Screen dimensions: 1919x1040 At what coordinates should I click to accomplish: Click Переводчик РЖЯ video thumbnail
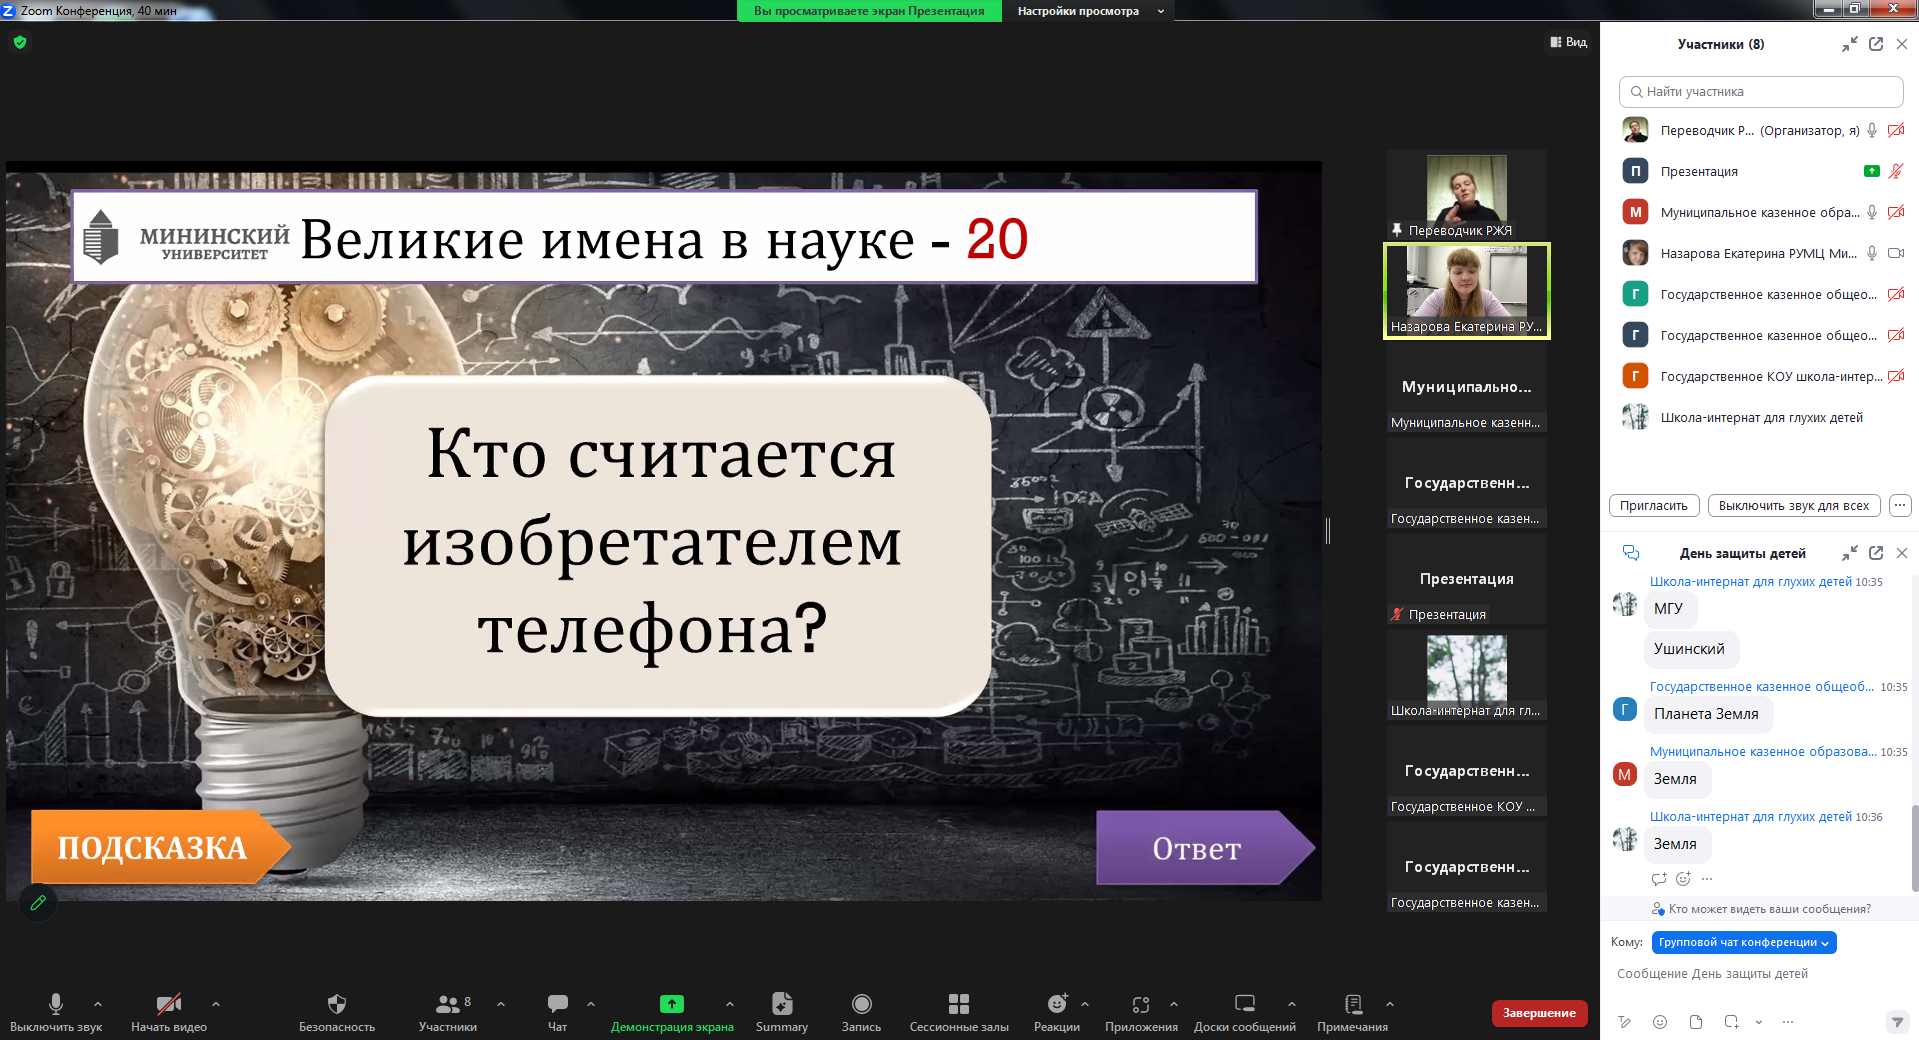1466,195
